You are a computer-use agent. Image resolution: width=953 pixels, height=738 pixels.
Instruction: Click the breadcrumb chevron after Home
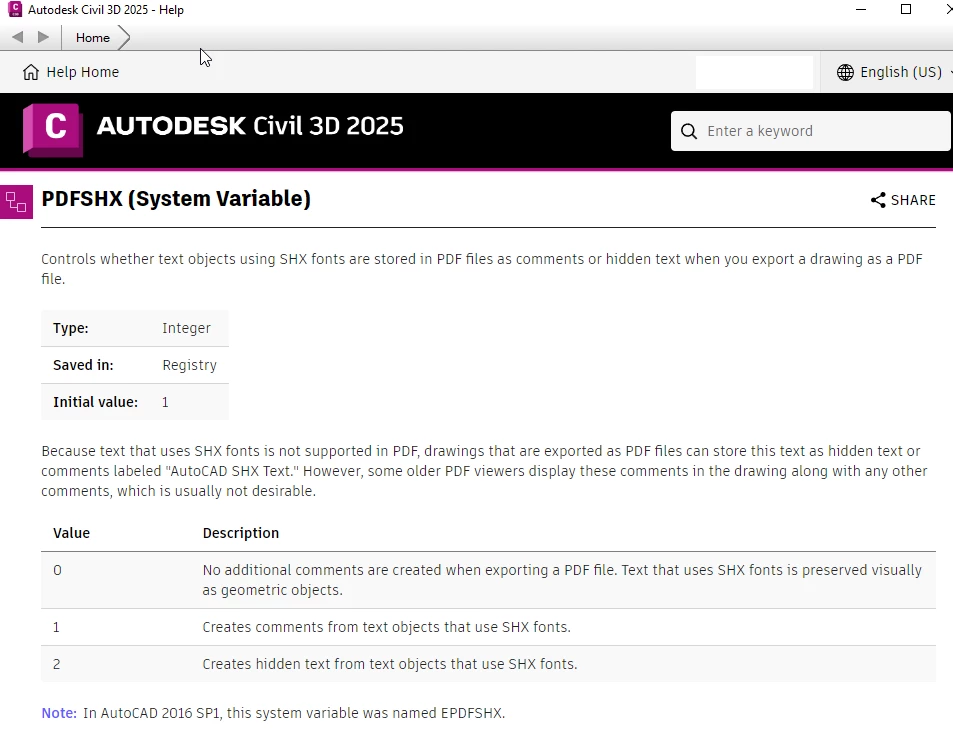click(x=124, y=38)
